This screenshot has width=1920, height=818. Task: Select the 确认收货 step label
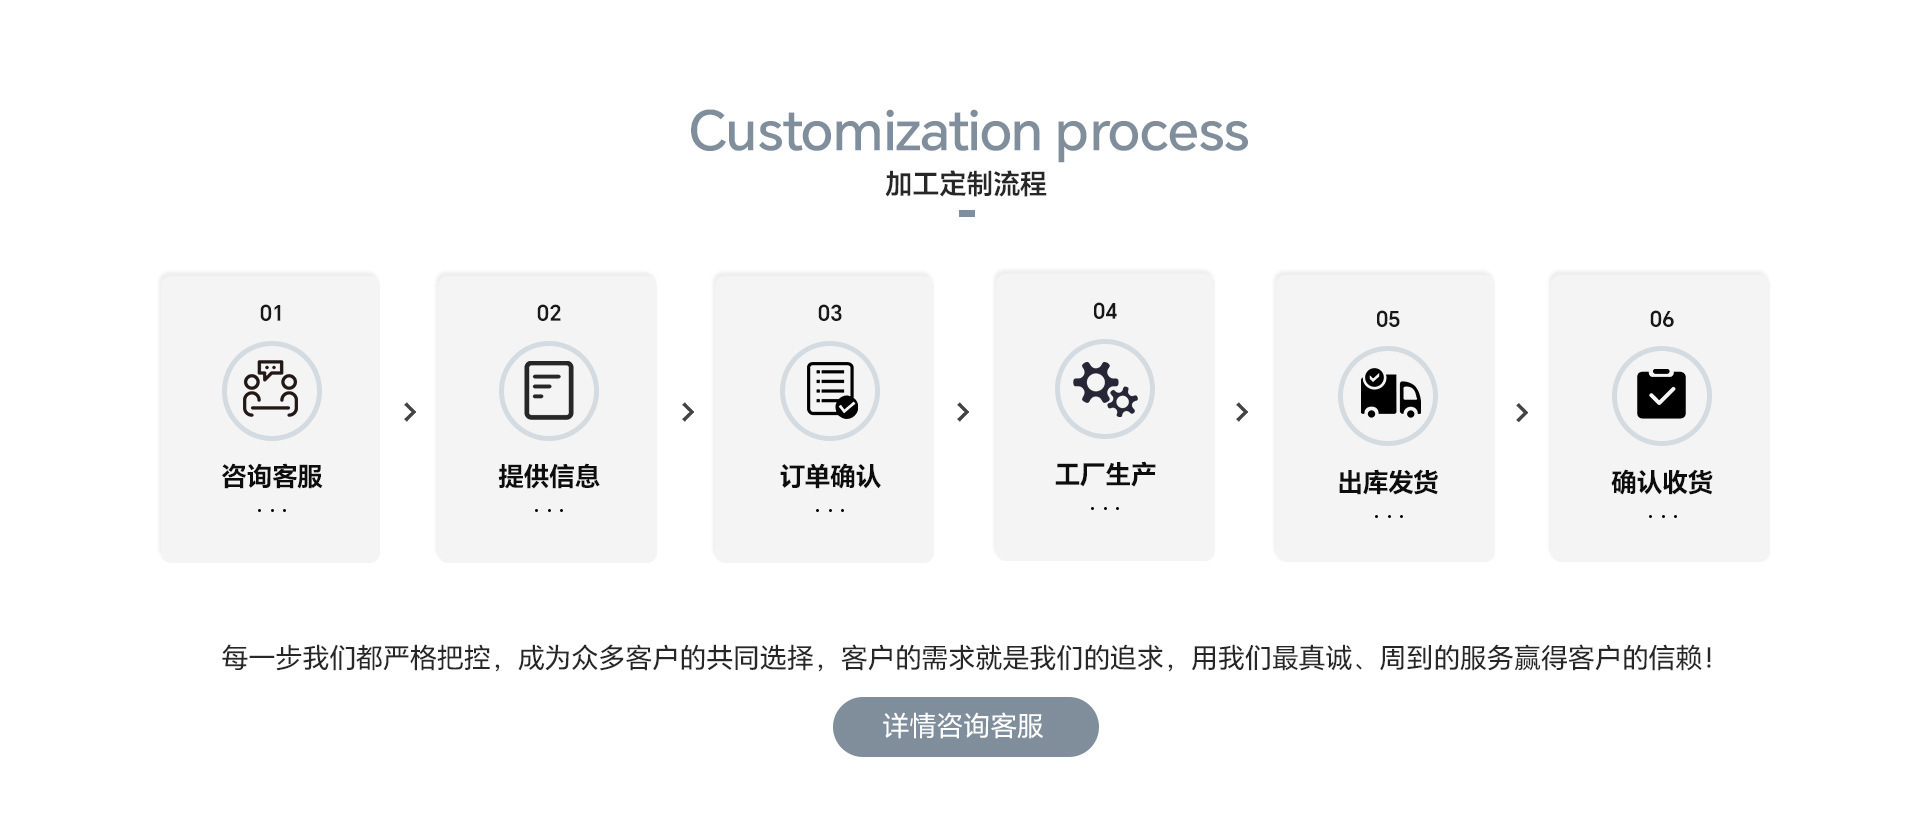[x=1662, y=482]
